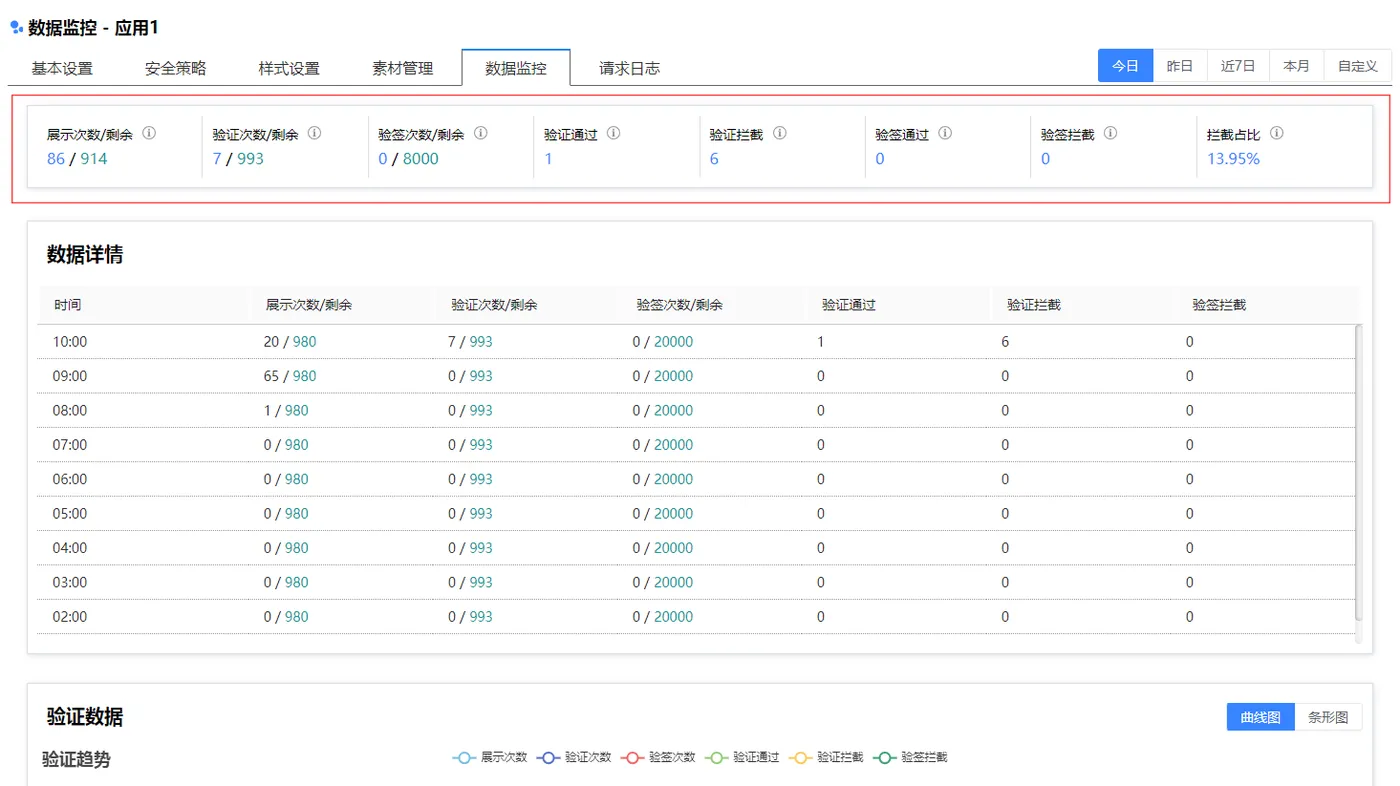The width and height of the screenshot is (1400, 786).
Task: Open the 素材管理 tab
Action: pos(403,68)
